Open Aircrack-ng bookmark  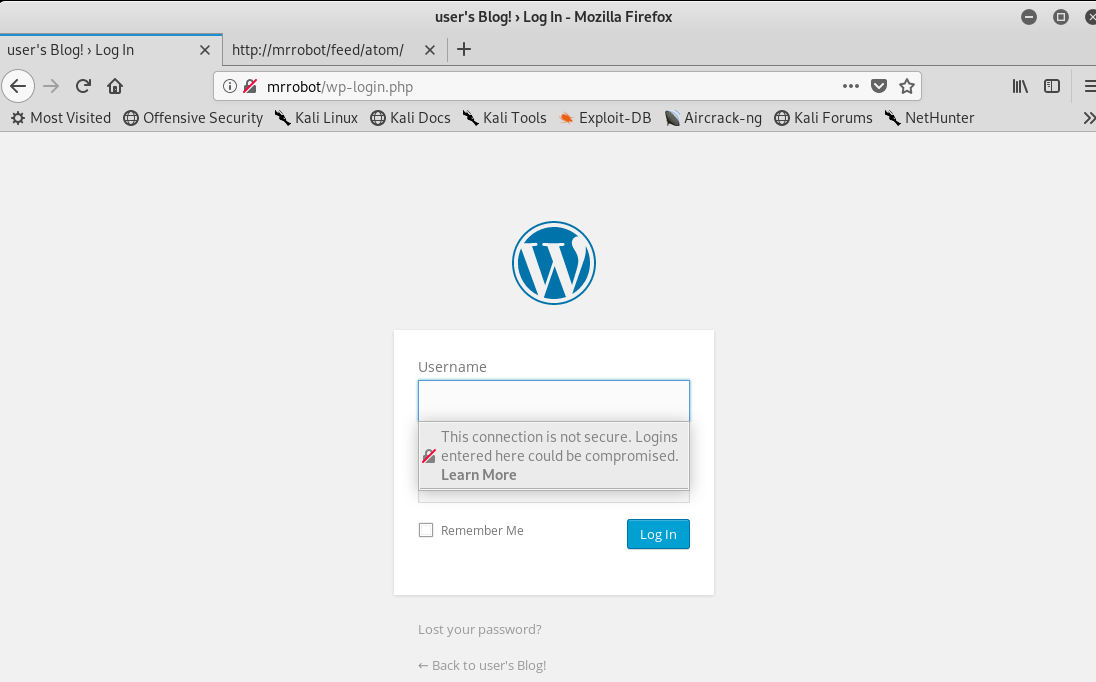pyautogui.click(x=713, y=118)
